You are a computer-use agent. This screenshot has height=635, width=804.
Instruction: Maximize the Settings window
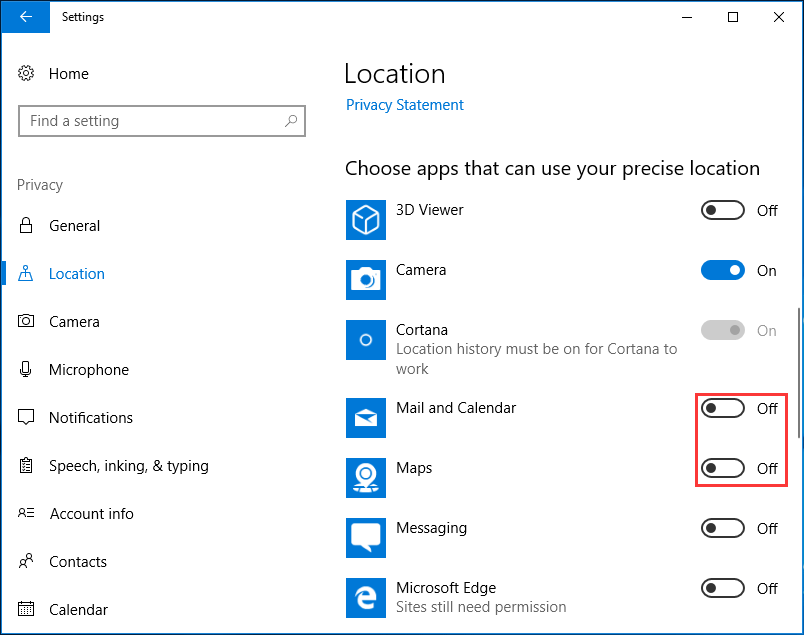click(x=733, y=17)
